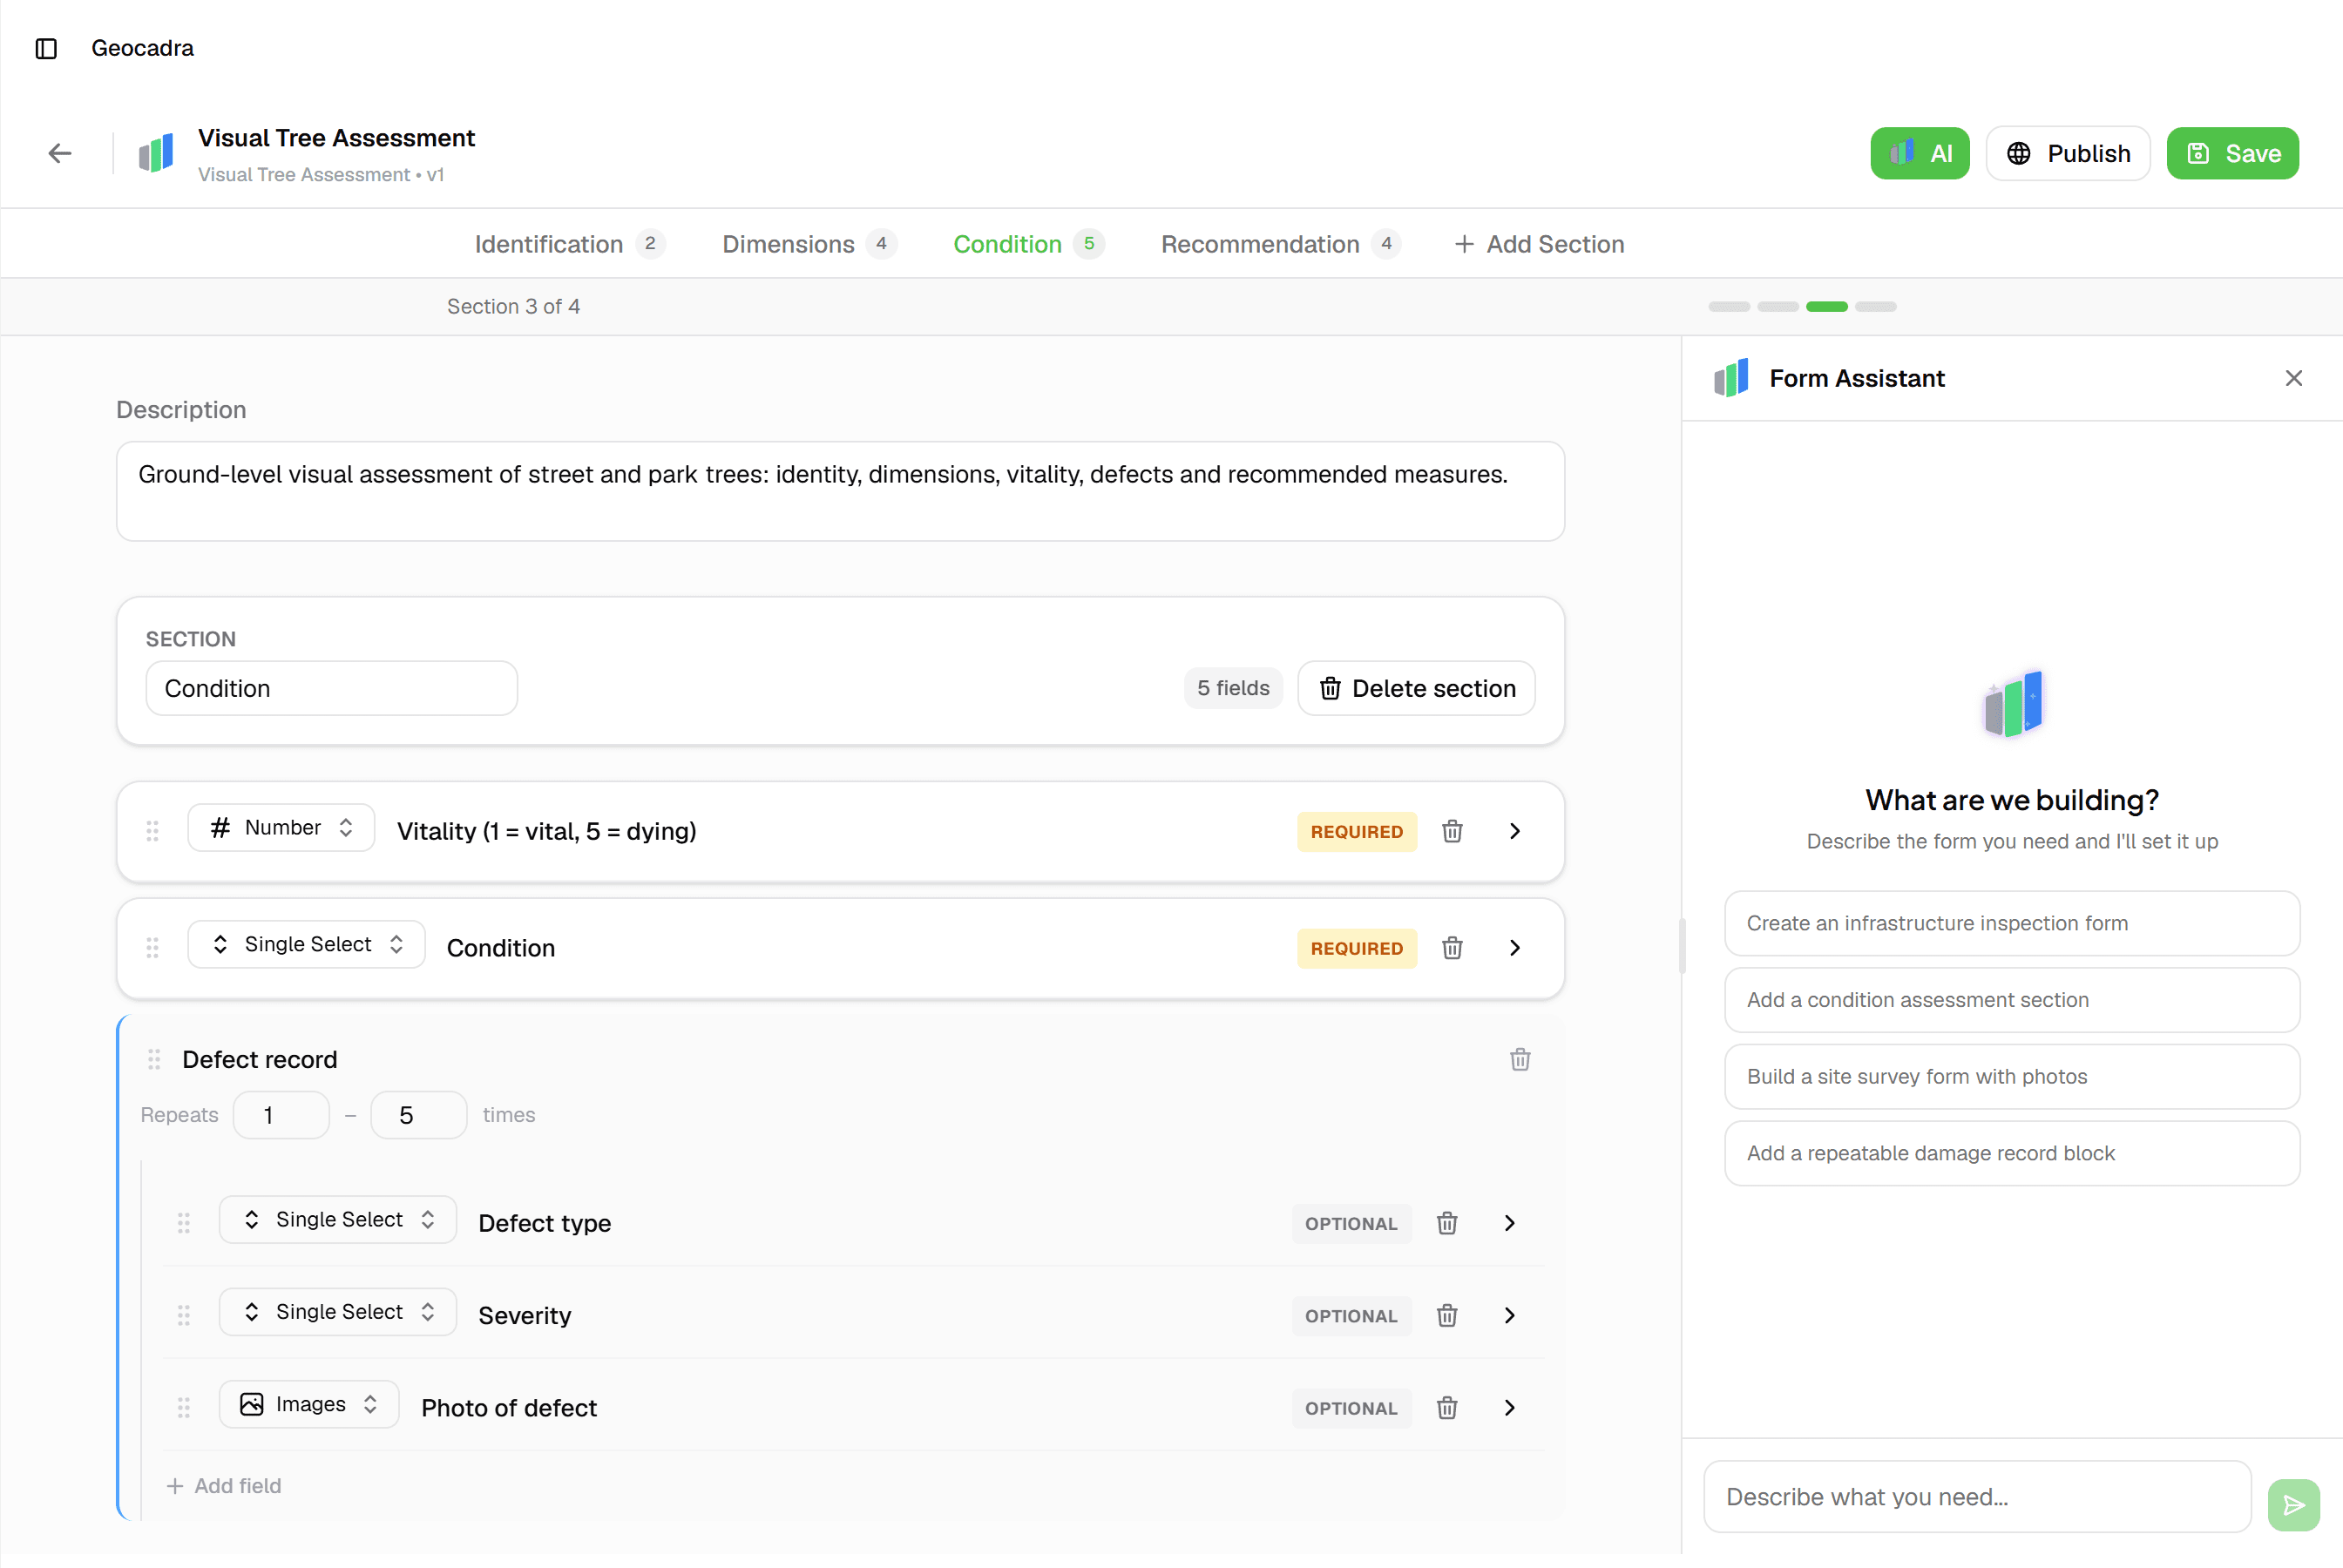Go back with the left arrow
Screen dimensions: 2343x1568
[60, 153]
